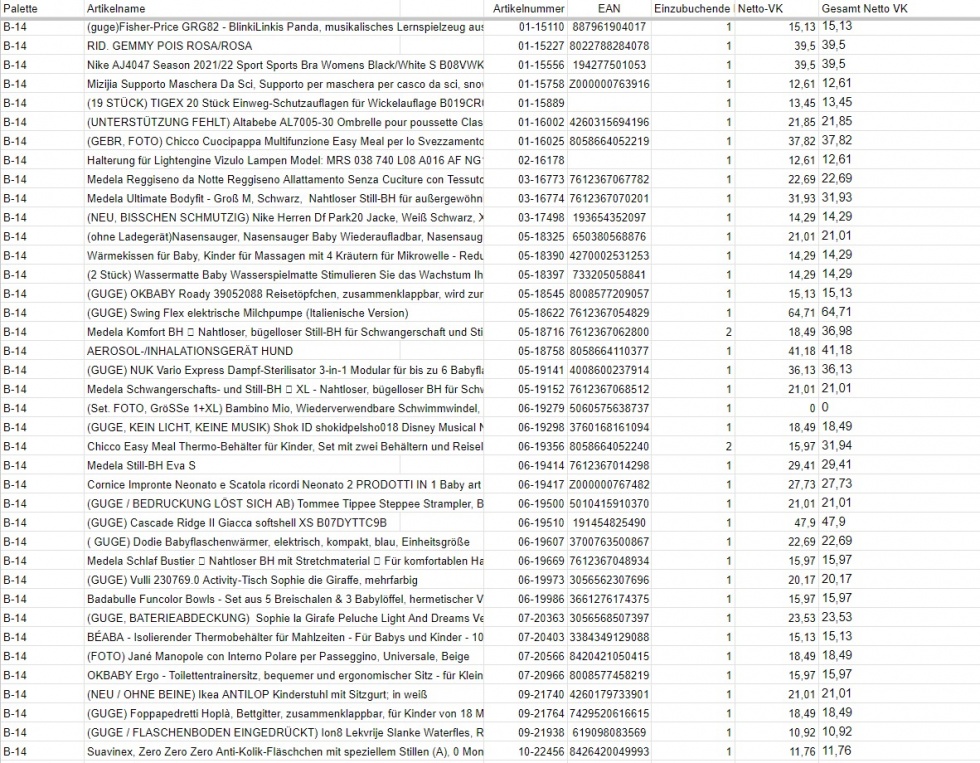Select the Nike Herren Df Park20 Jacke cell

click(x=284, y=217)
